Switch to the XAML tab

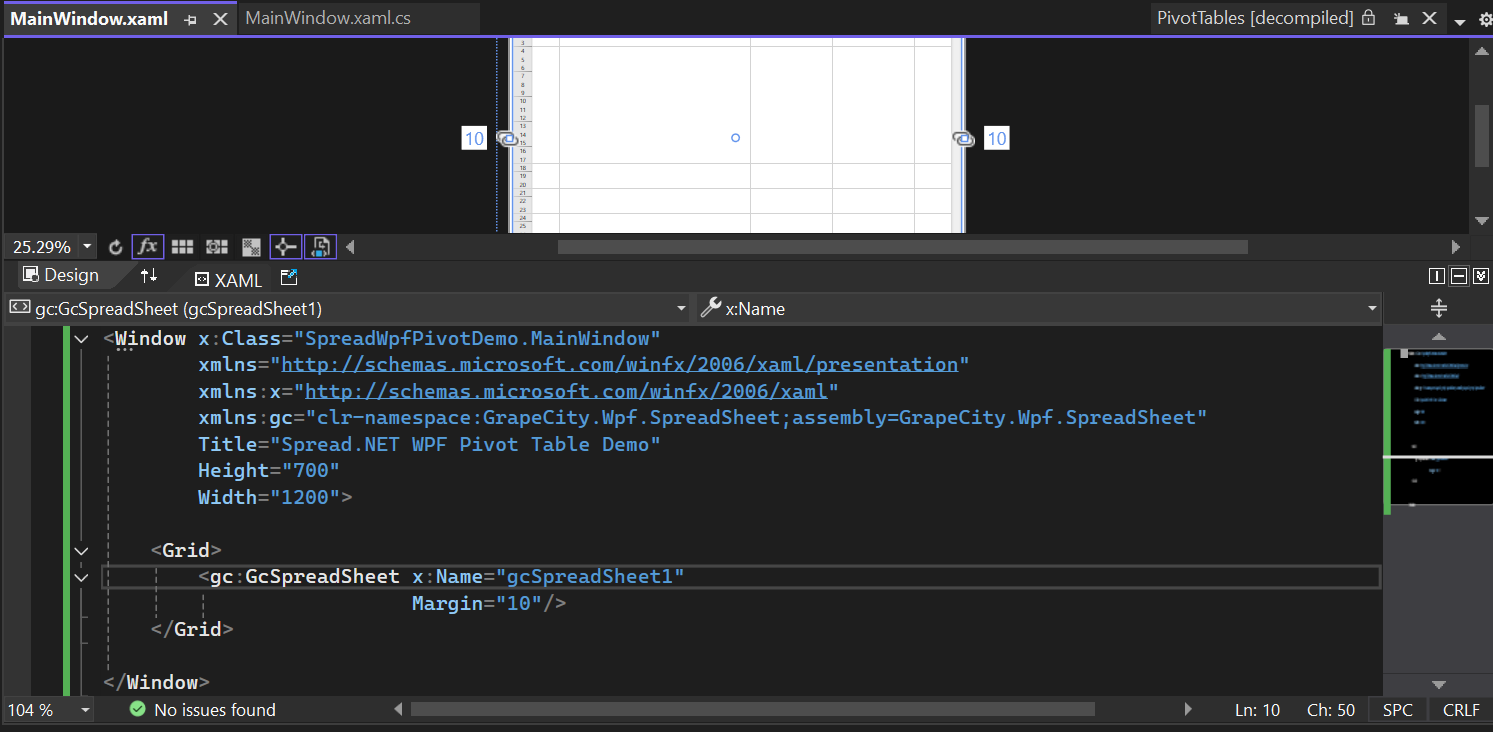(228, 280)
